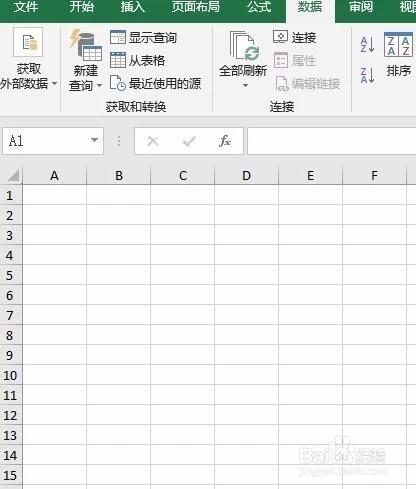Viewport: 416px width, 489px height.
Task: Click the 最近使用的源 label
Action: [165, 83]
